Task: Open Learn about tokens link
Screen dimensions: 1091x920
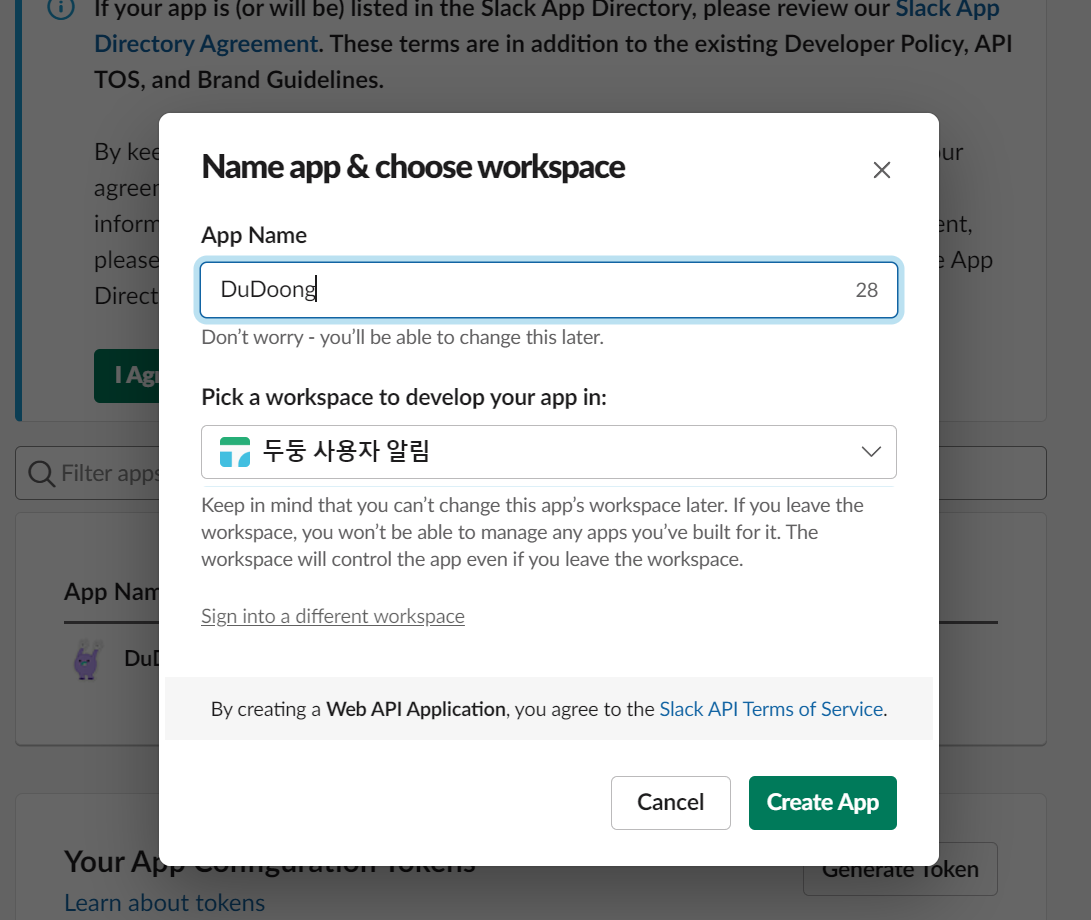Action: coord(164,903)
